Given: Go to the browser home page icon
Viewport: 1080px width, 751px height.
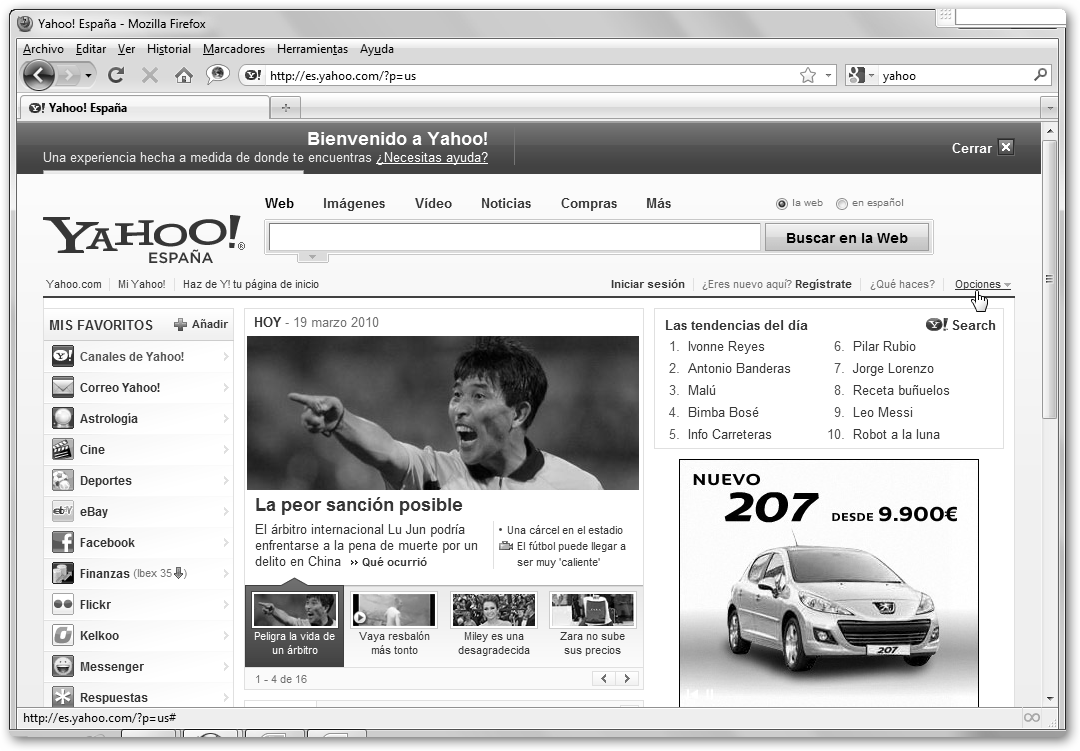Looking at the screenshot, I should click(183, 75).
